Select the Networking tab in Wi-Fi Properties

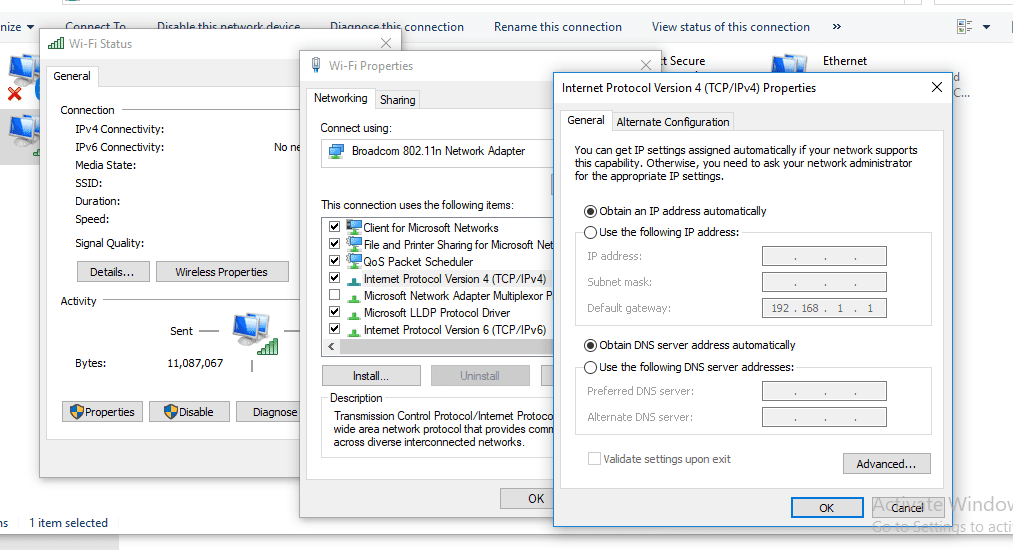tap(340, 98)
